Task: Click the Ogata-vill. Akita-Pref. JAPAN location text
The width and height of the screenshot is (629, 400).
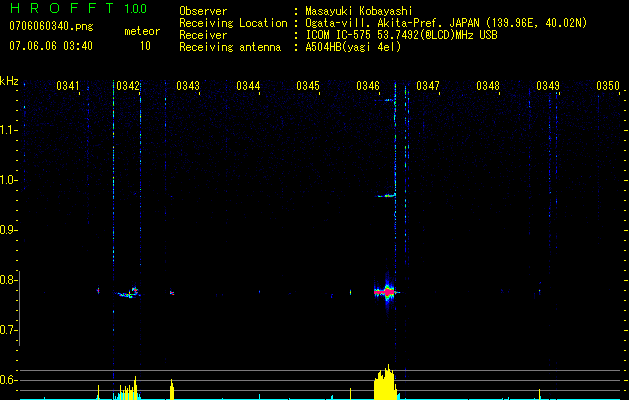Action: 446,23
